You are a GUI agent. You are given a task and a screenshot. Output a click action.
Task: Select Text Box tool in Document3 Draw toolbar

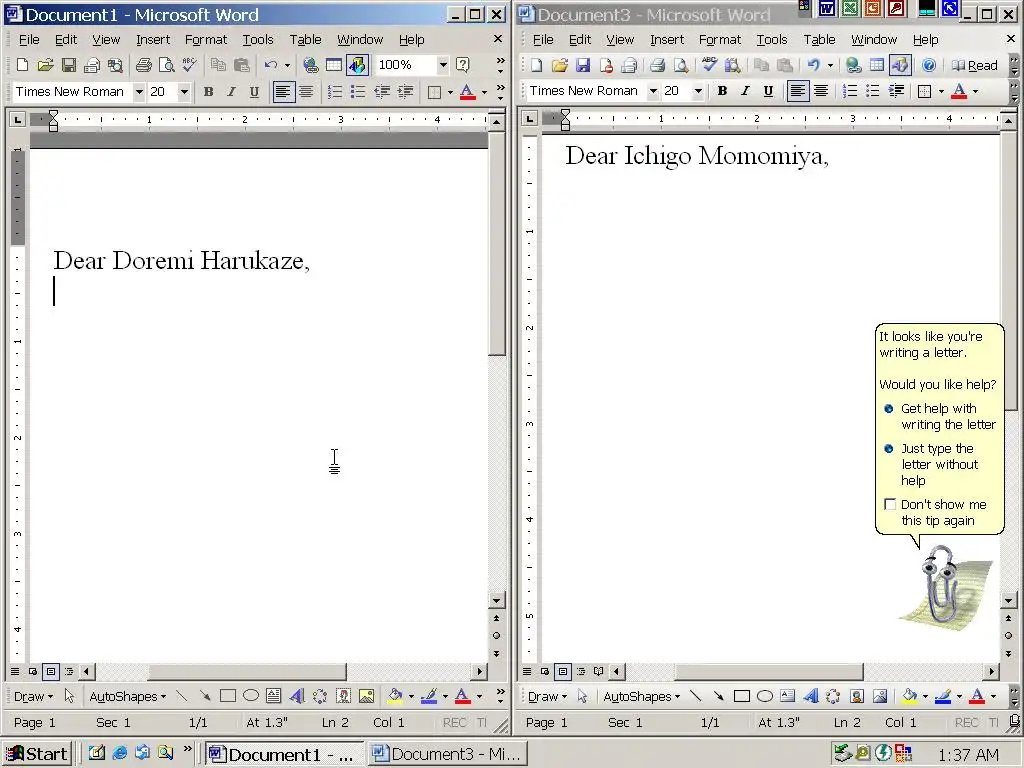click(x=788, y=696)
